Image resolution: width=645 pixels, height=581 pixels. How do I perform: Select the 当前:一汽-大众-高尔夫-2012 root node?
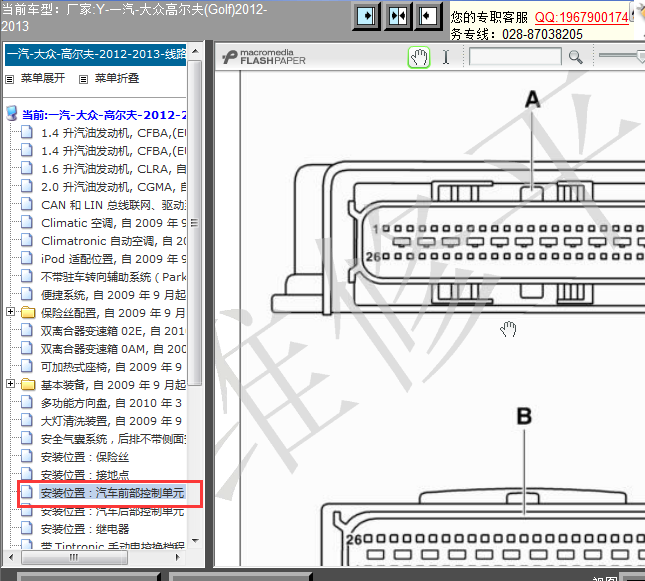(104, 115)
